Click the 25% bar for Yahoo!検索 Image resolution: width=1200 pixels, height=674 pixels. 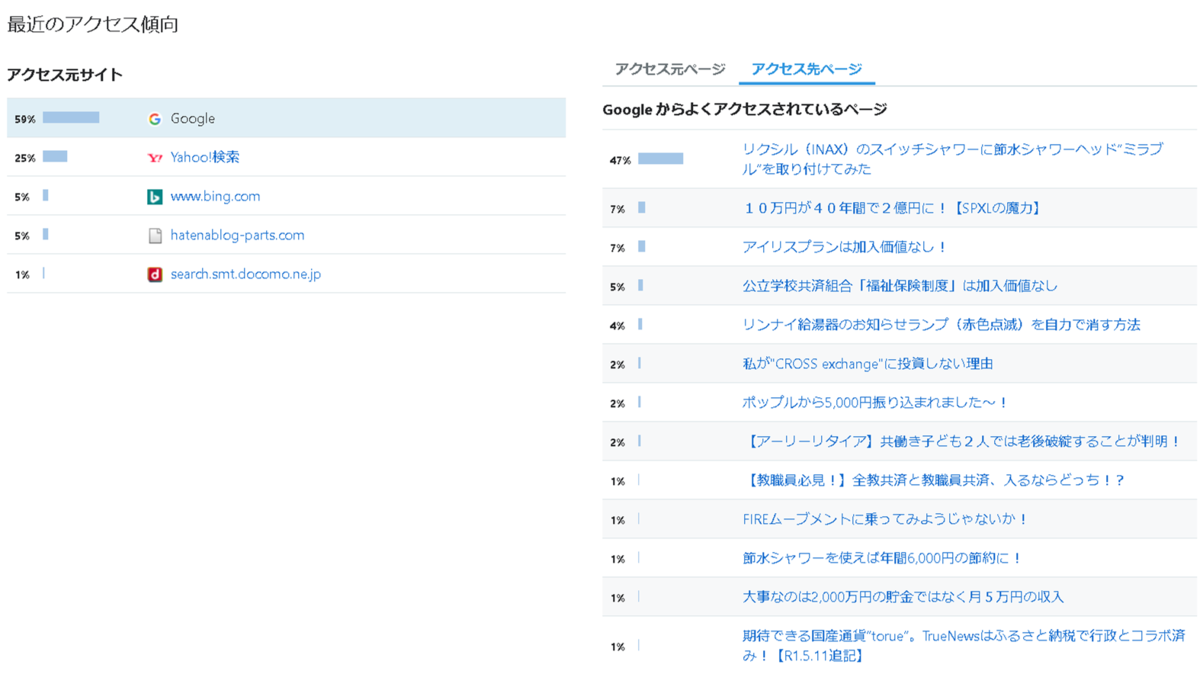tap(55, 157)
